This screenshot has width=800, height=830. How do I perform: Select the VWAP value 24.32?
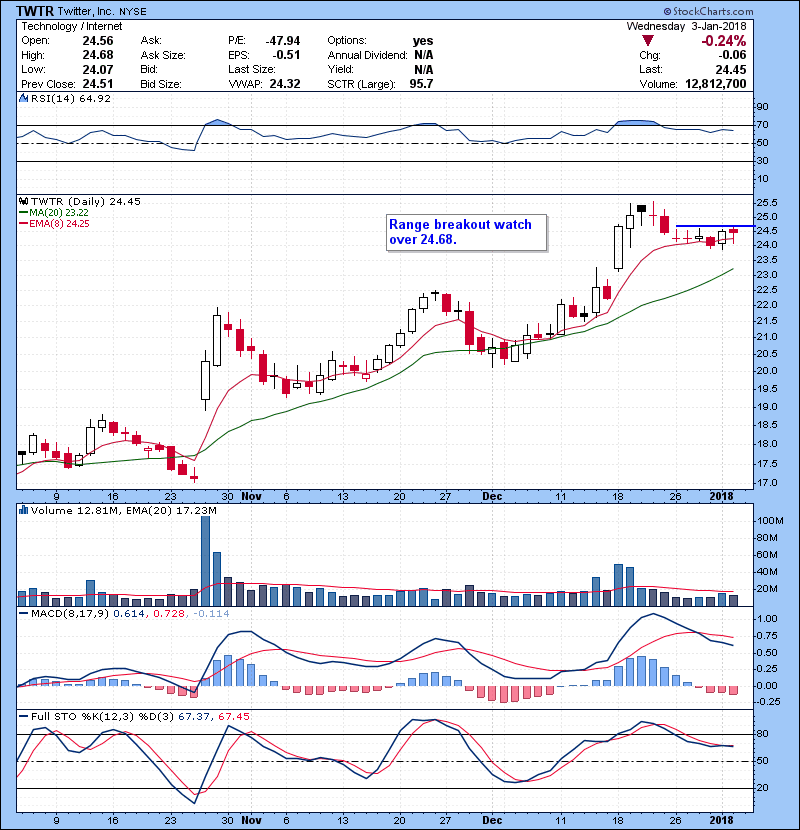pyautogui.click(x=285, y=84)
